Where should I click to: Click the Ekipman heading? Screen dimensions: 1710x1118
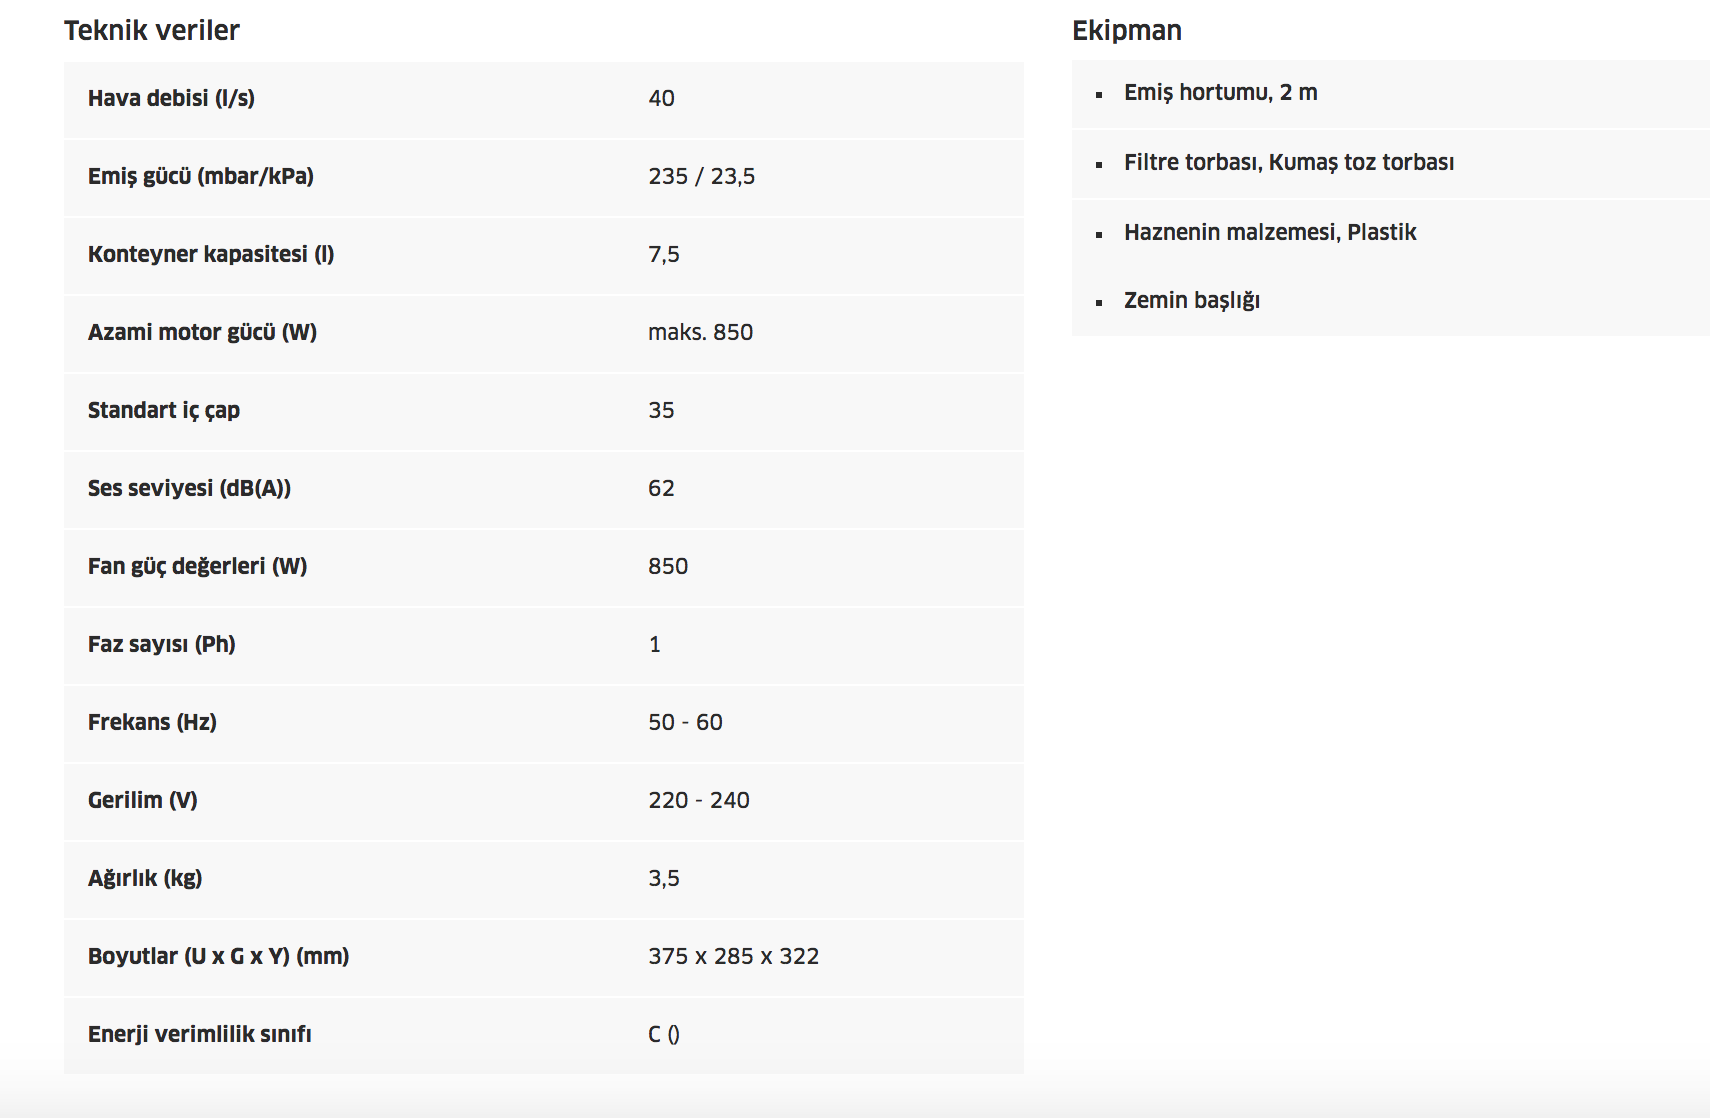[x=1127, y=31]
